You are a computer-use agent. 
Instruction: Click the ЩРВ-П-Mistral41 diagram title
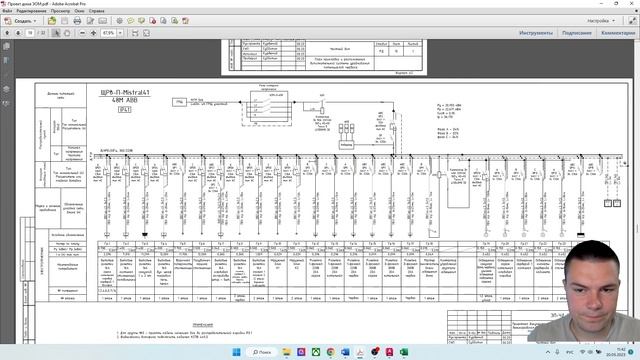(125, 93)
